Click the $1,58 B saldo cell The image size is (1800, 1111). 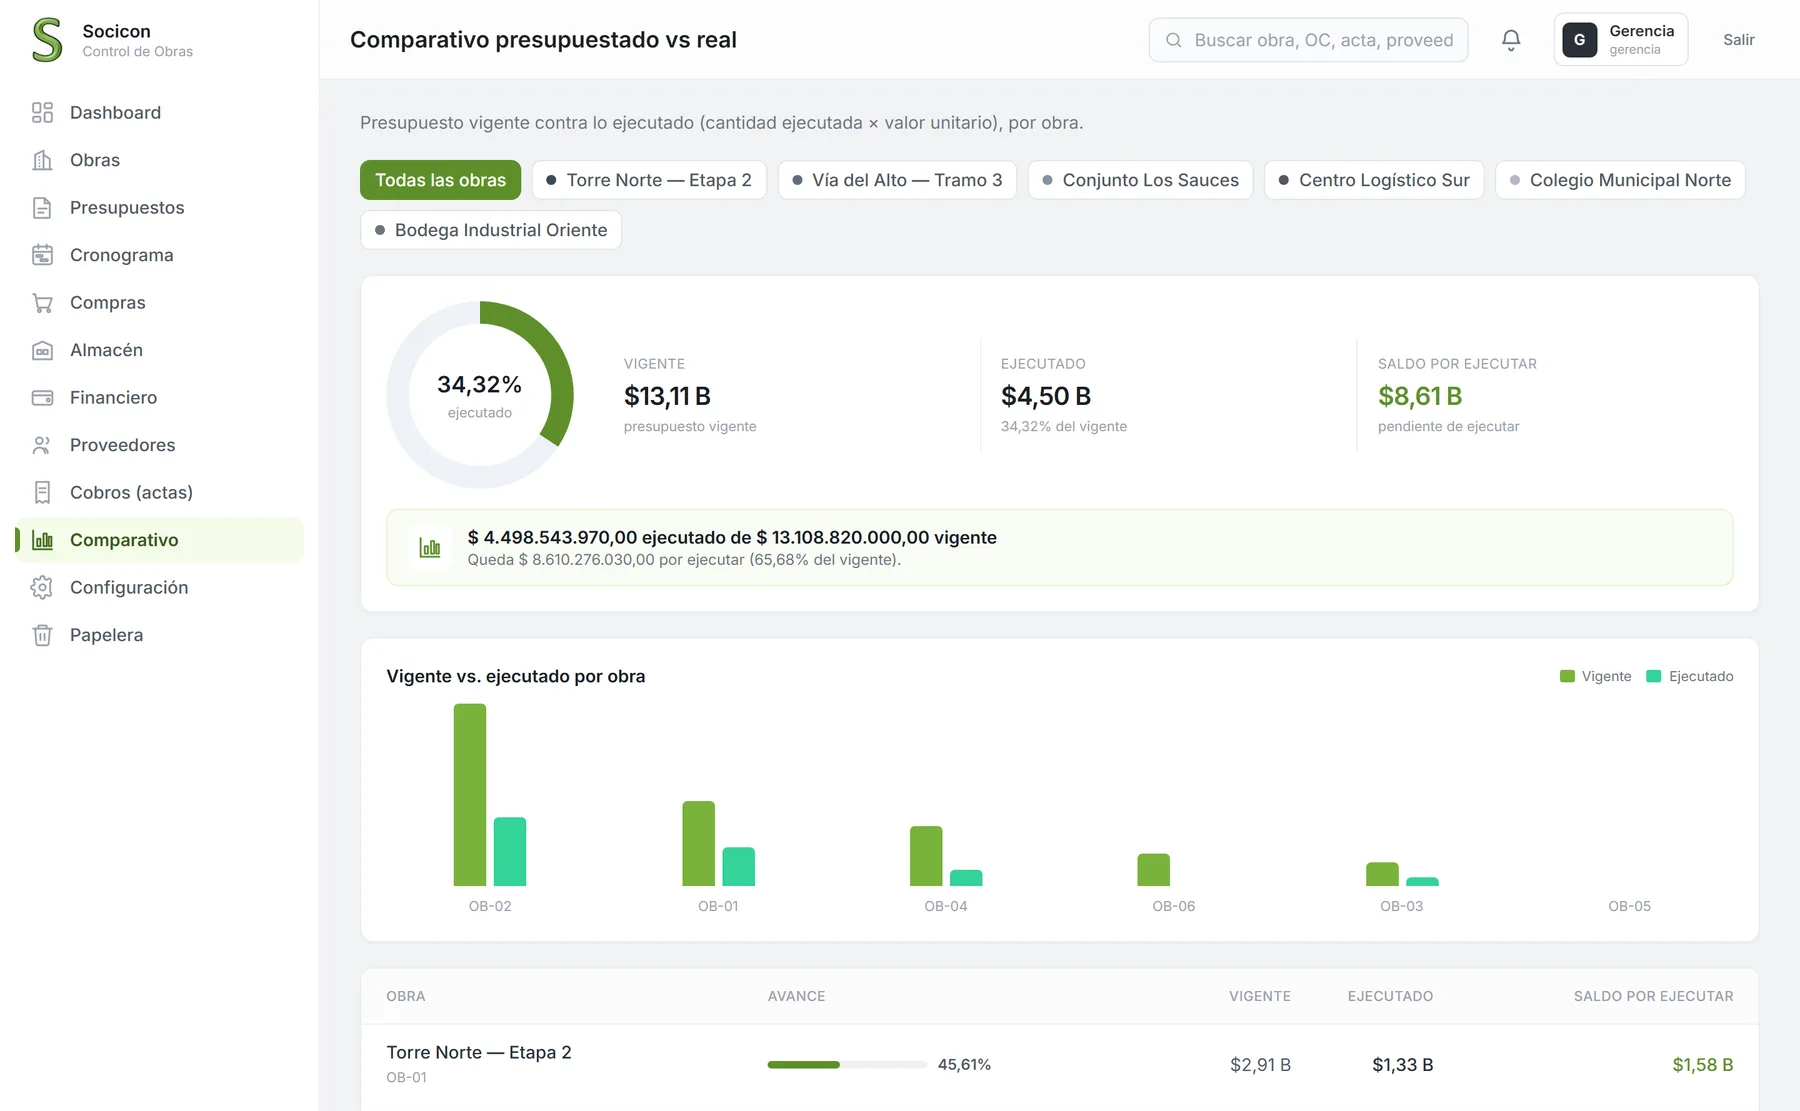[1703, 1065]
